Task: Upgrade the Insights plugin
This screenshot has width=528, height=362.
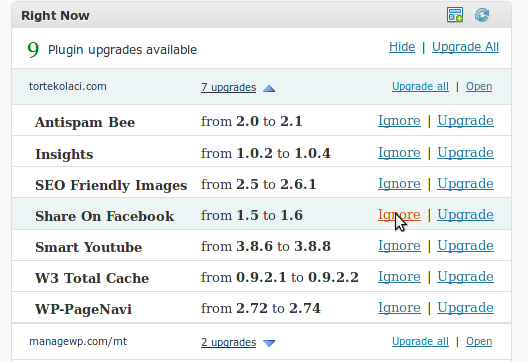Action: click(x=465, y=153)
